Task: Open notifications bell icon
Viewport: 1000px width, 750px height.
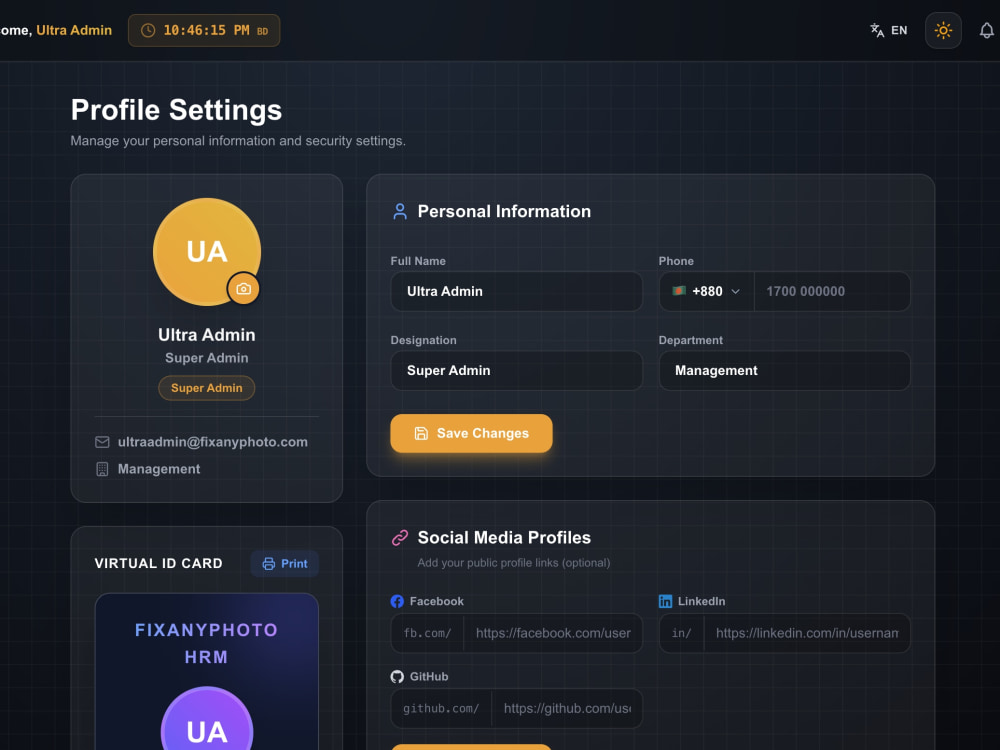Action: point(986,30)
